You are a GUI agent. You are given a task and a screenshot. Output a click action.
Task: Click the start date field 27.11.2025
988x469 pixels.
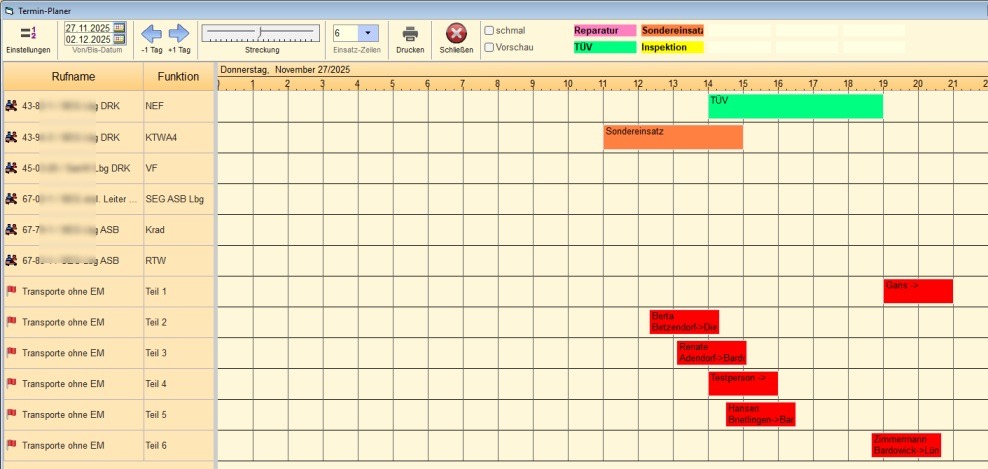tap(88, 27)
